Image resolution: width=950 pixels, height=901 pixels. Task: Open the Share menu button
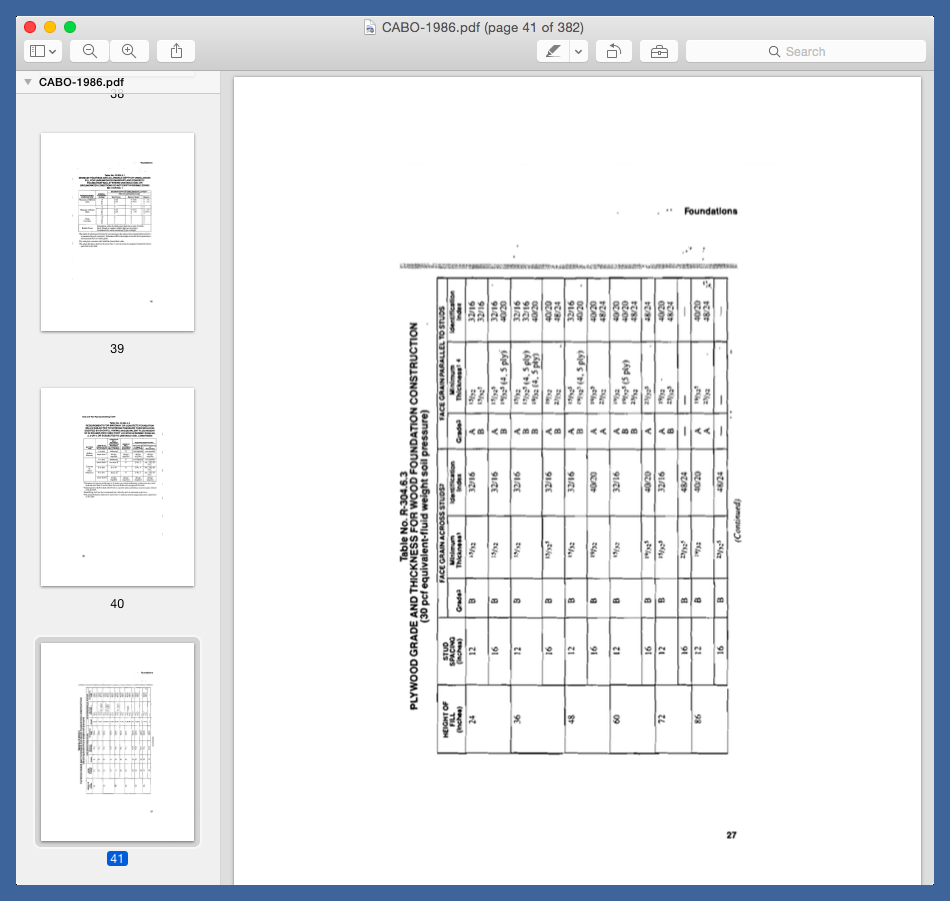point(176,51)
